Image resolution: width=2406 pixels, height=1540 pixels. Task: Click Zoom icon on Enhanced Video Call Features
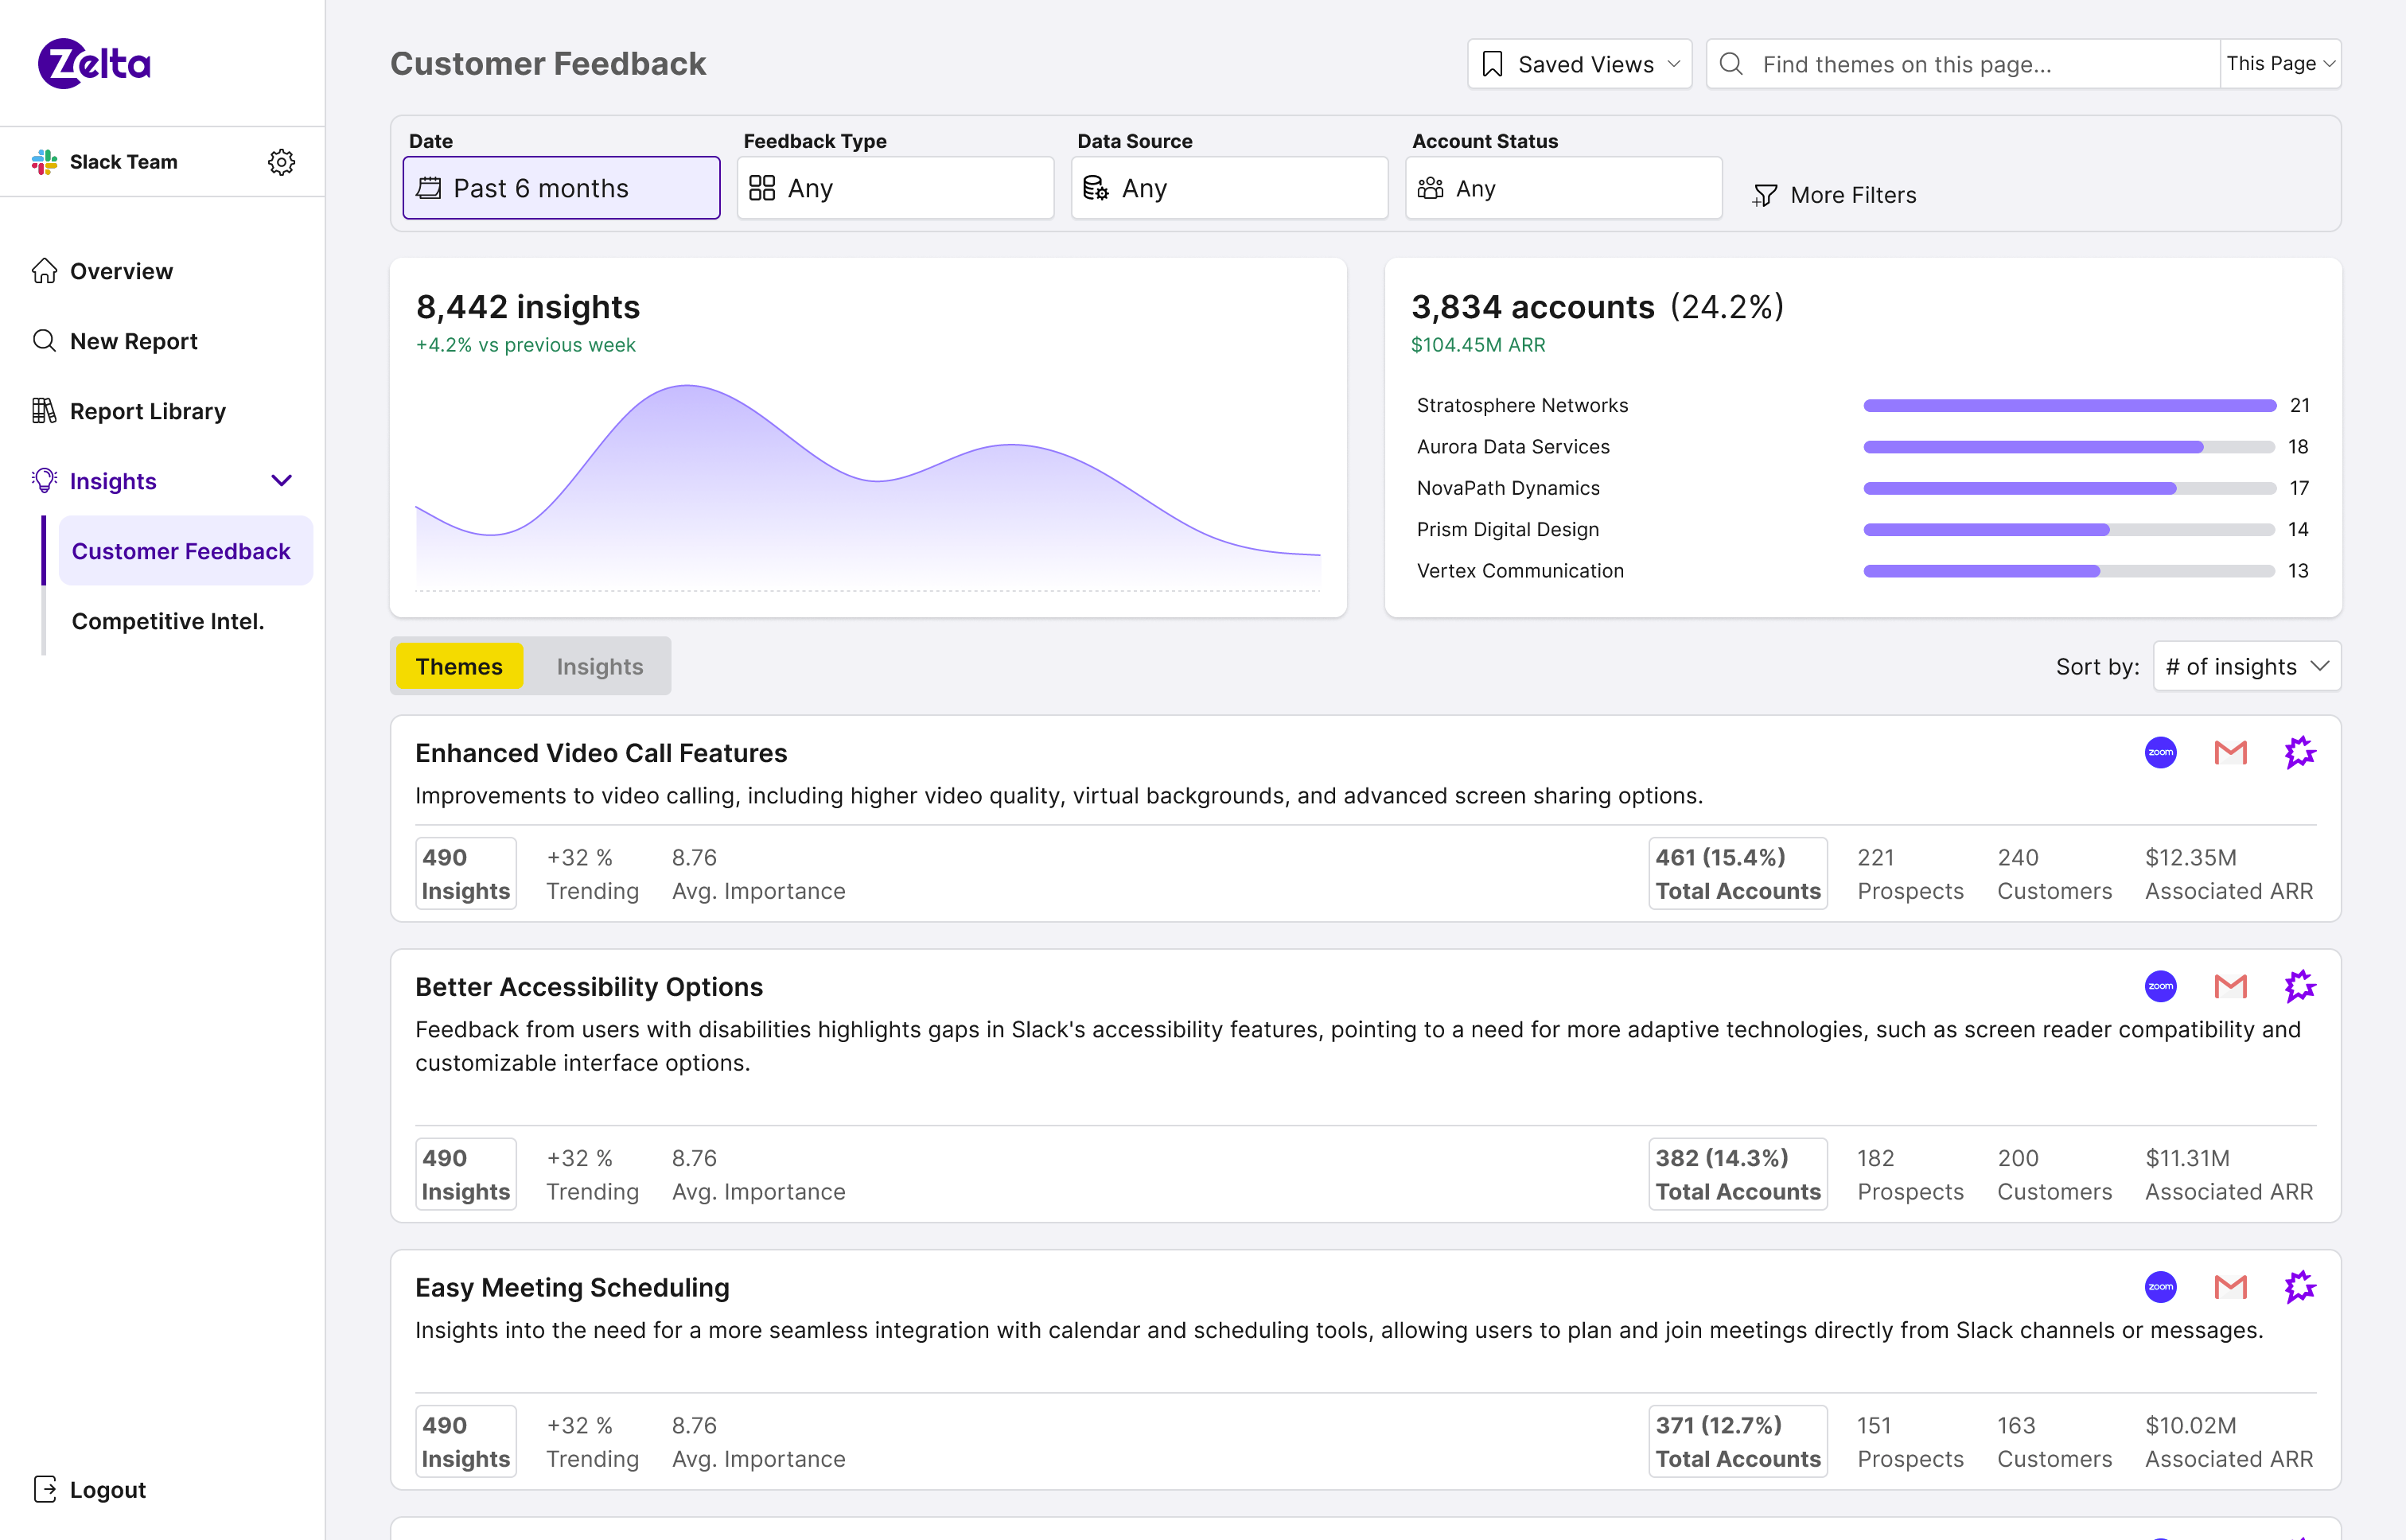2161,753
